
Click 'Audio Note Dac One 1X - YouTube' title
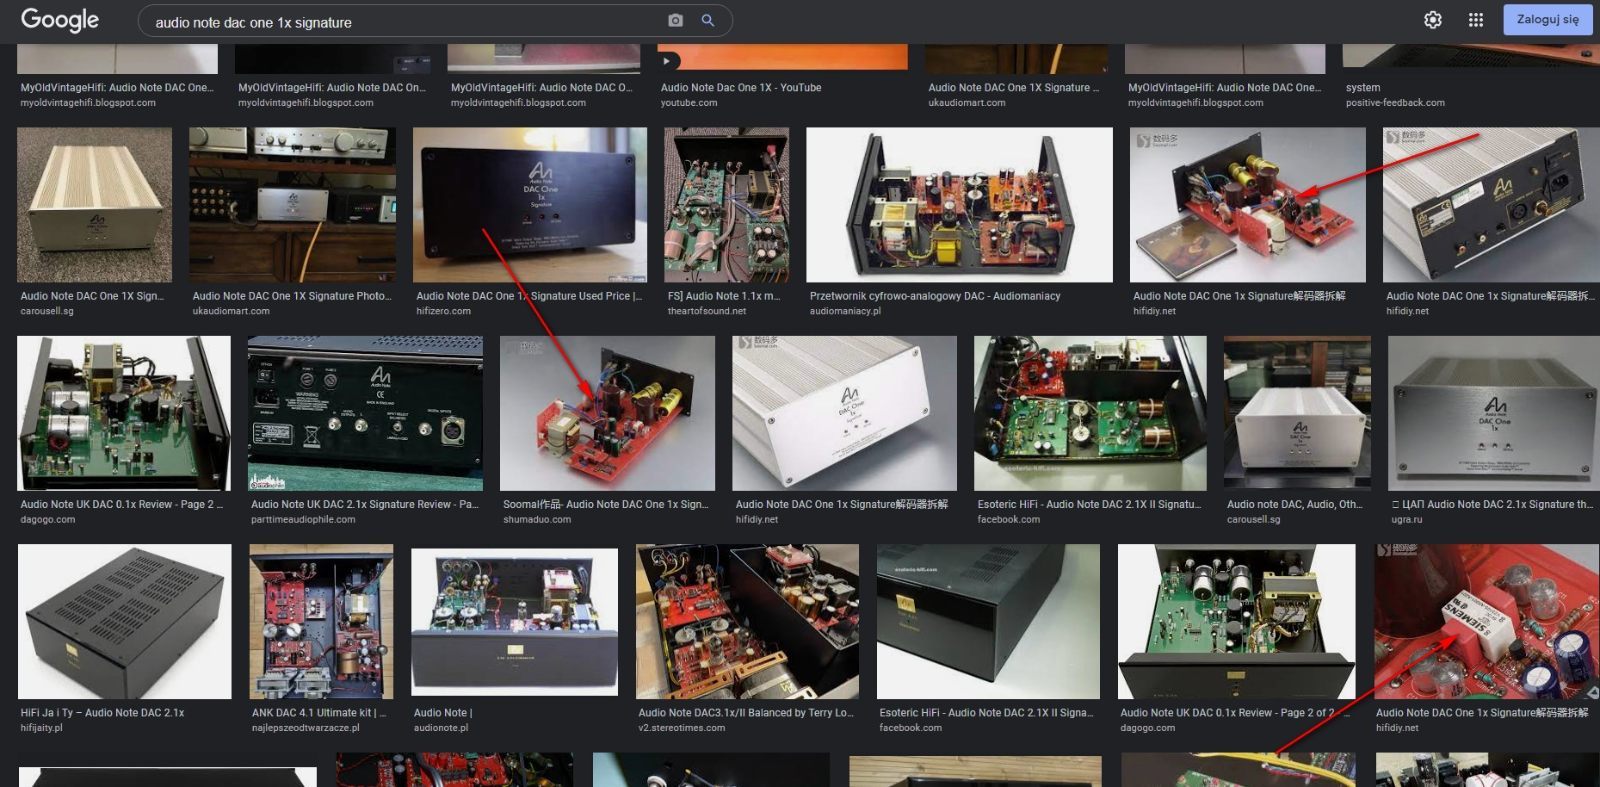[x=741, y=88]
